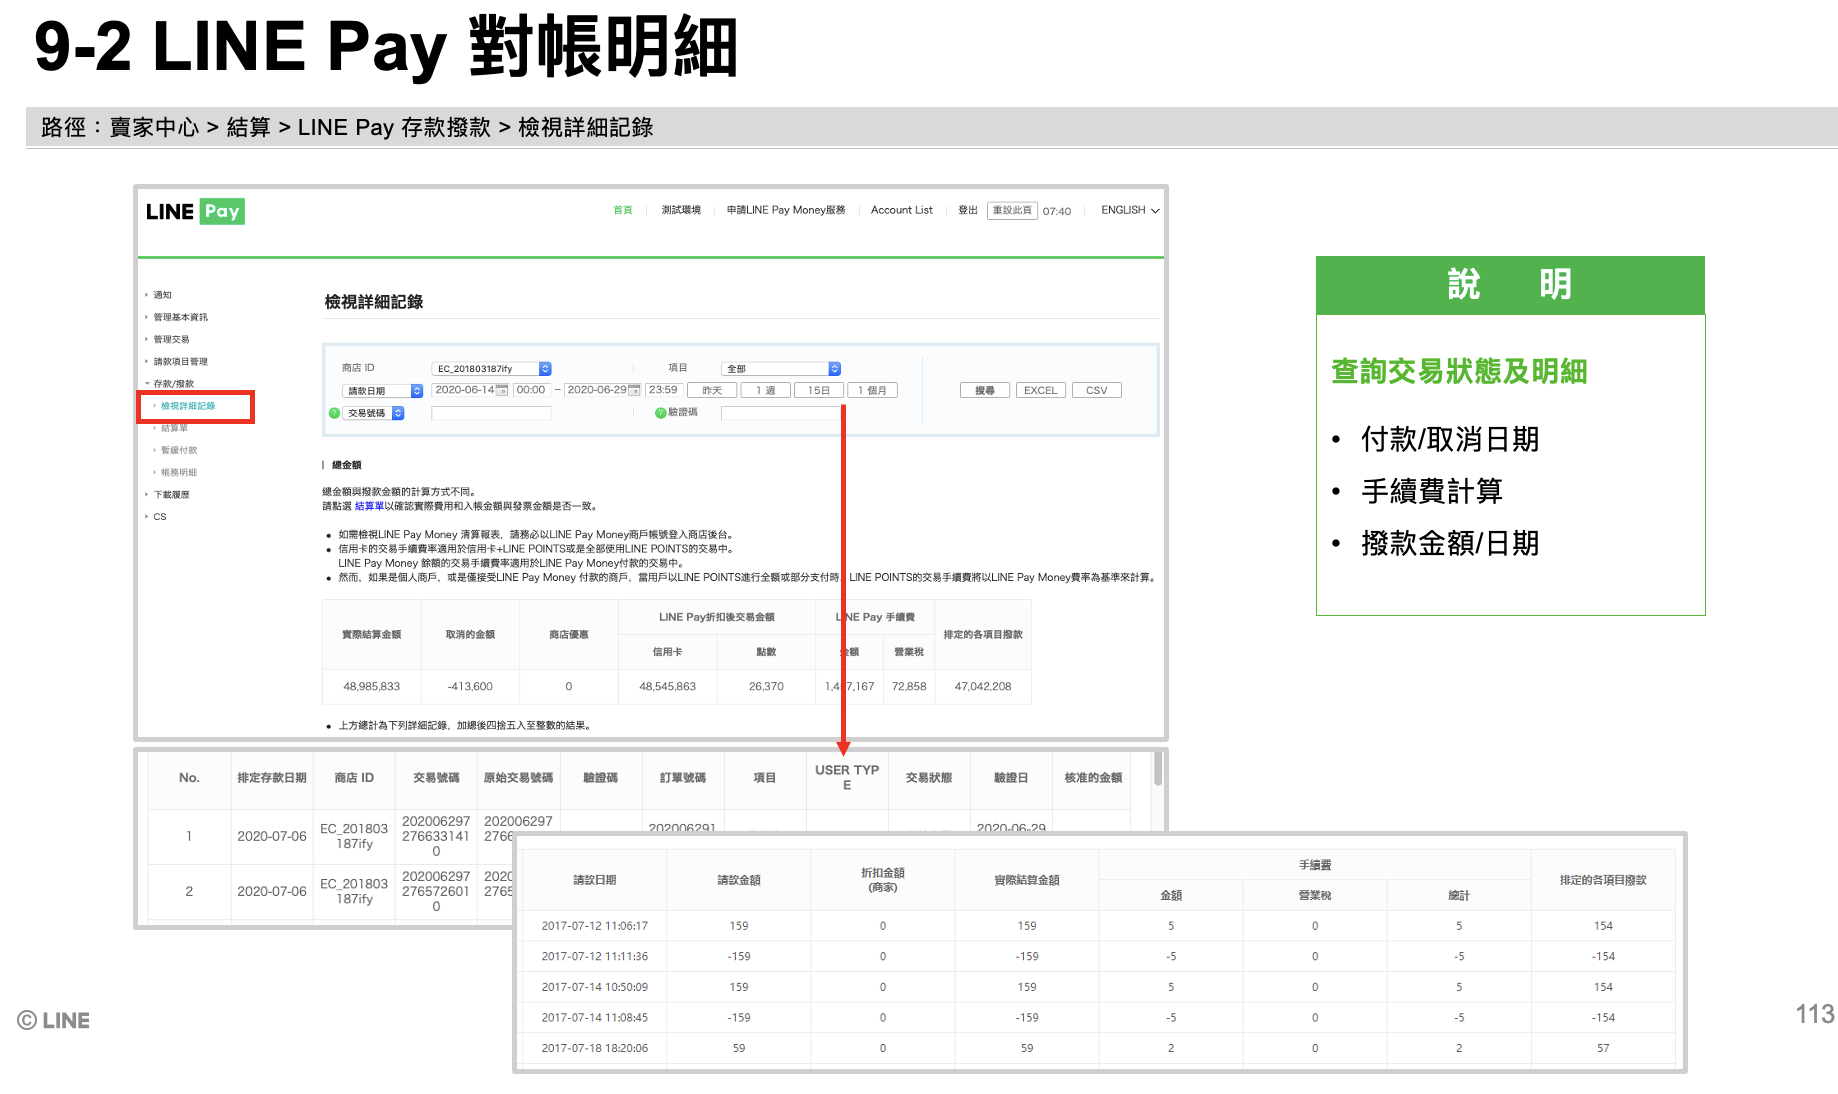Click the end date field 2020-06-29

pos(596,390)
